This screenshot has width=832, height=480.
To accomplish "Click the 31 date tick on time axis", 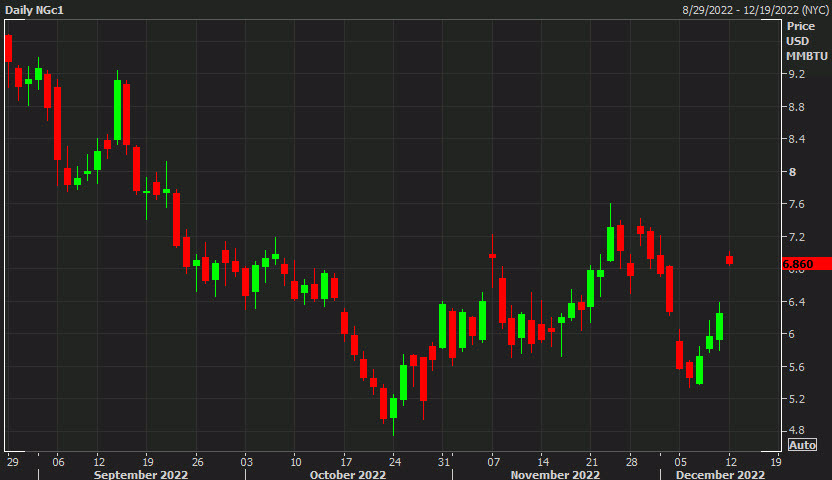I will 444,462.
